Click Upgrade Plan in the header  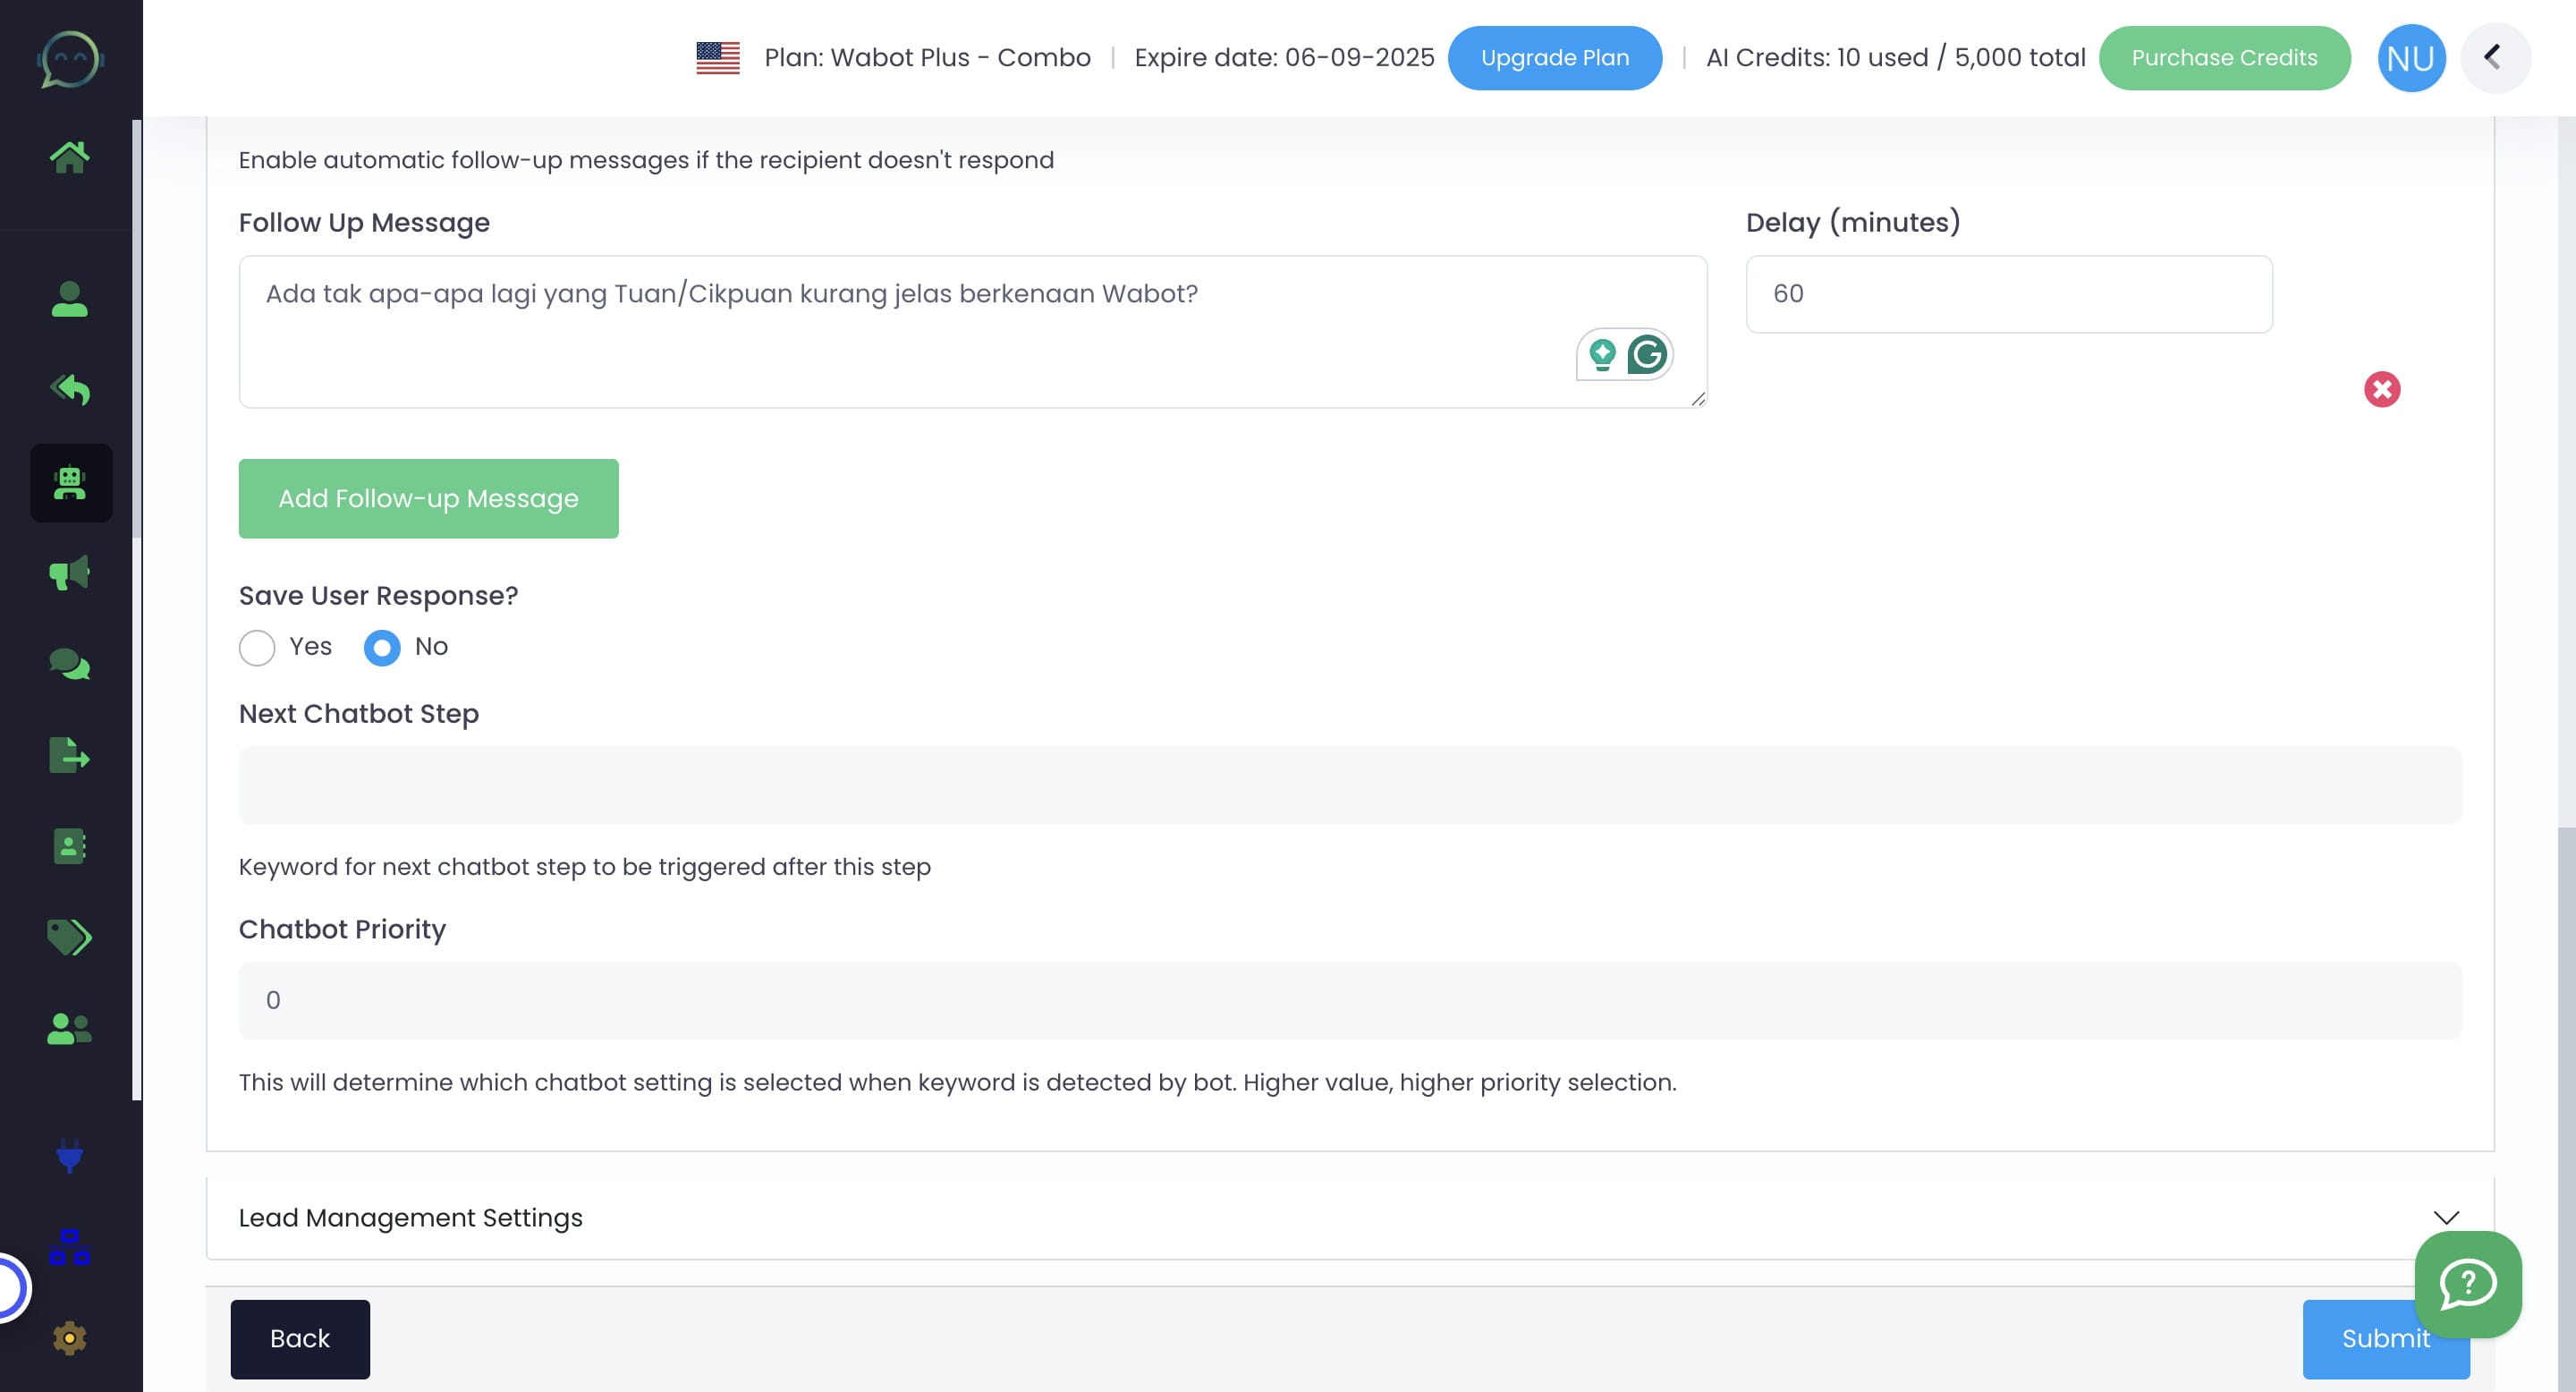(x=1555, y=57)
